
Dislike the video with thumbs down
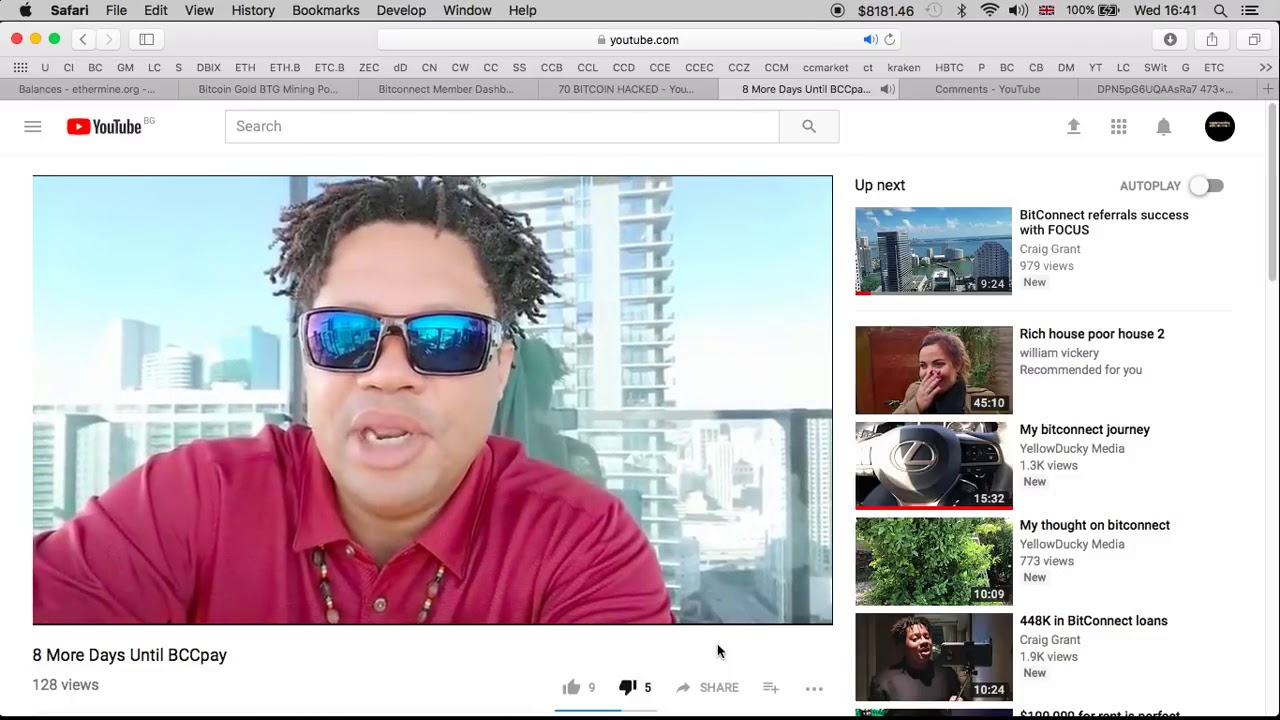pyautogui.click(x=627, y=687)
